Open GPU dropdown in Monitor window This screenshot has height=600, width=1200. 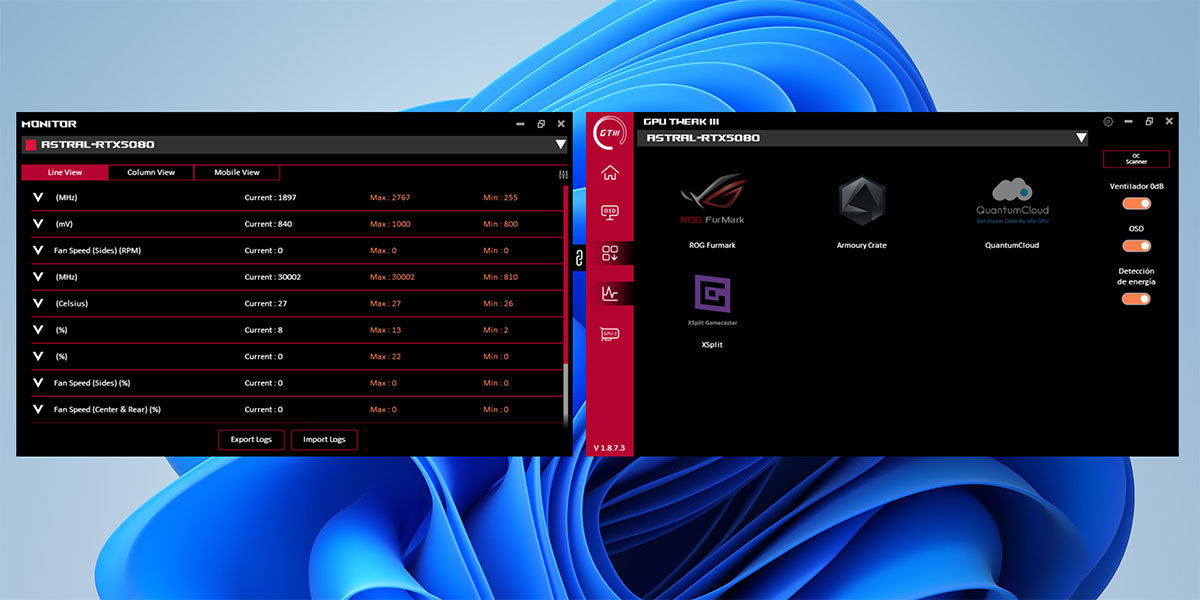tap(560, 145)
